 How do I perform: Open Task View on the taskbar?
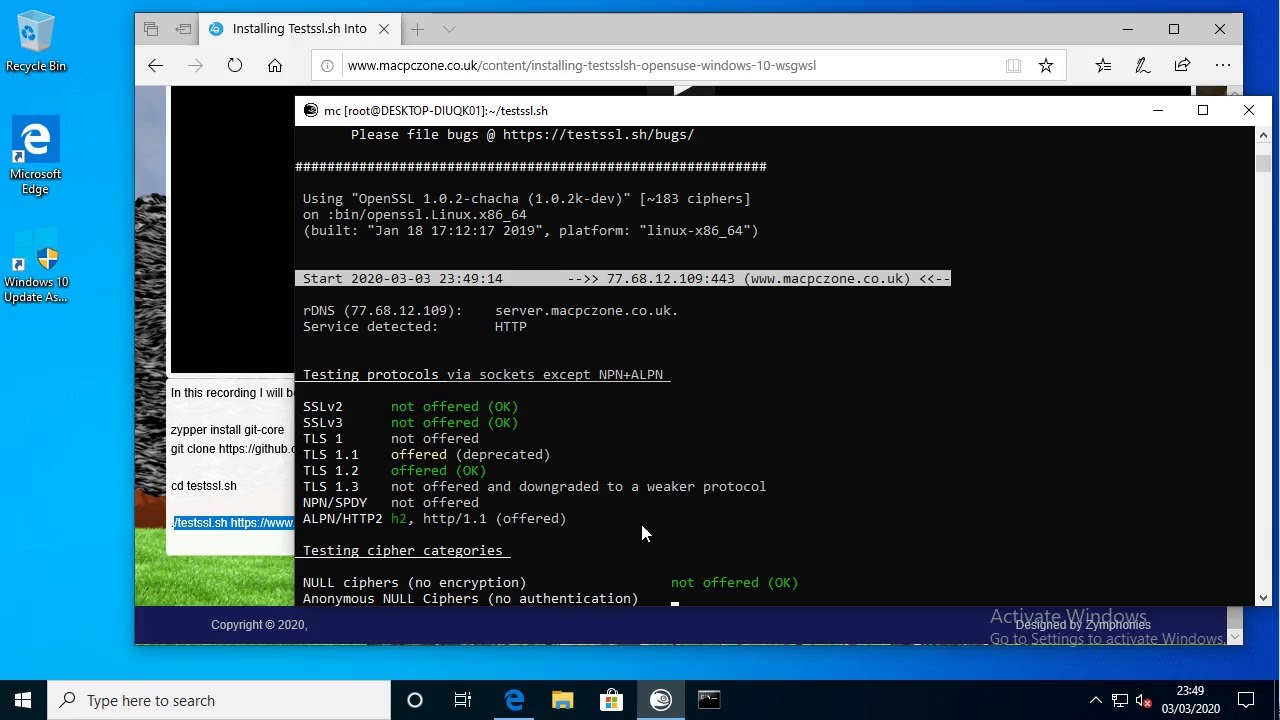(463, 700)
